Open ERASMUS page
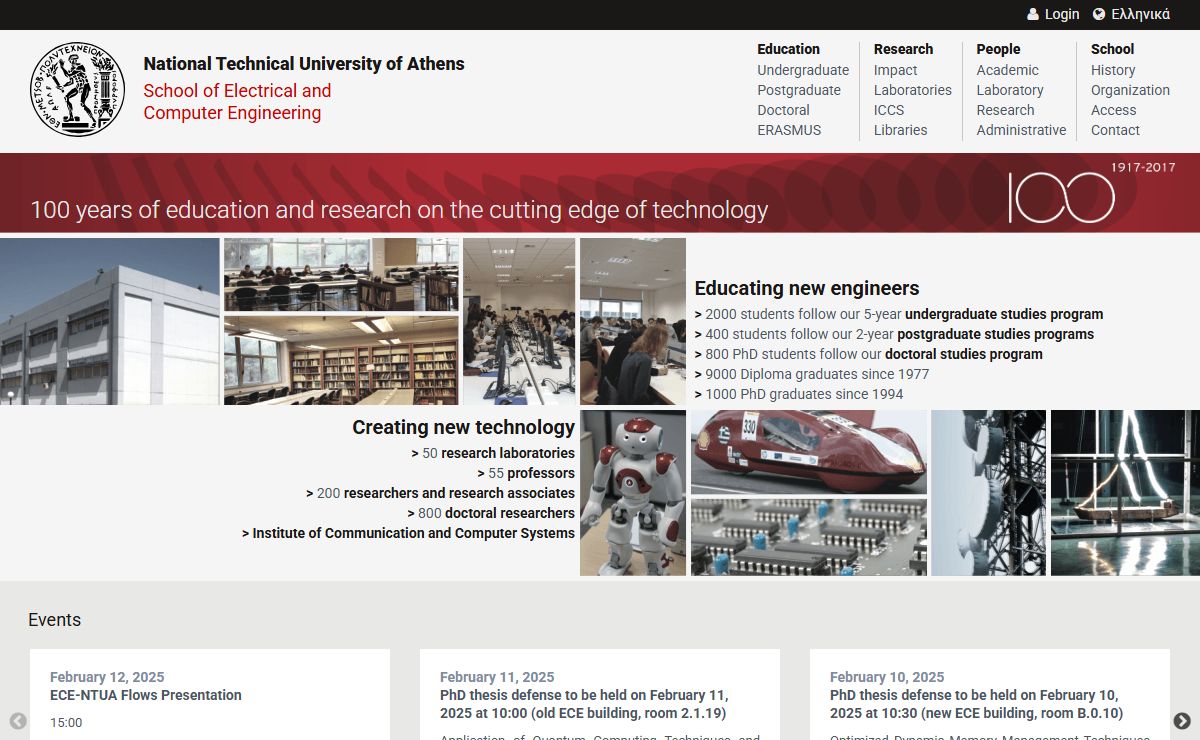1200x740 pixels. click(789, 130)
